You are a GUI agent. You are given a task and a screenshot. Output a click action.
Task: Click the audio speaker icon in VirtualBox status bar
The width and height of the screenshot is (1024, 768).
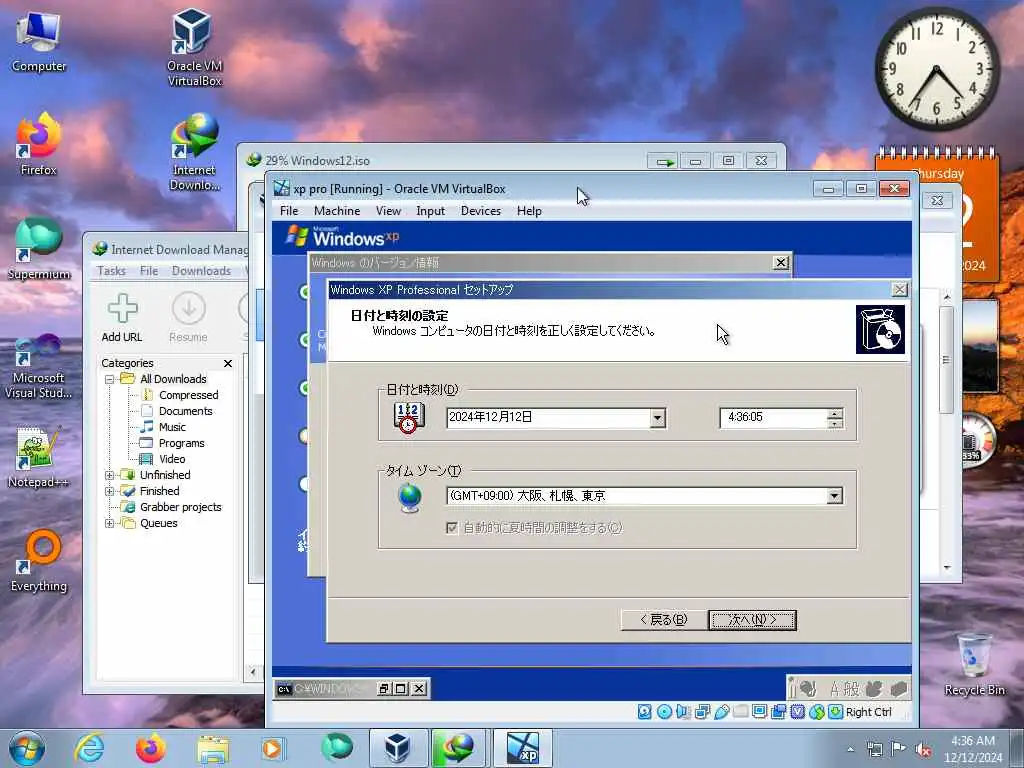point(683,712)
